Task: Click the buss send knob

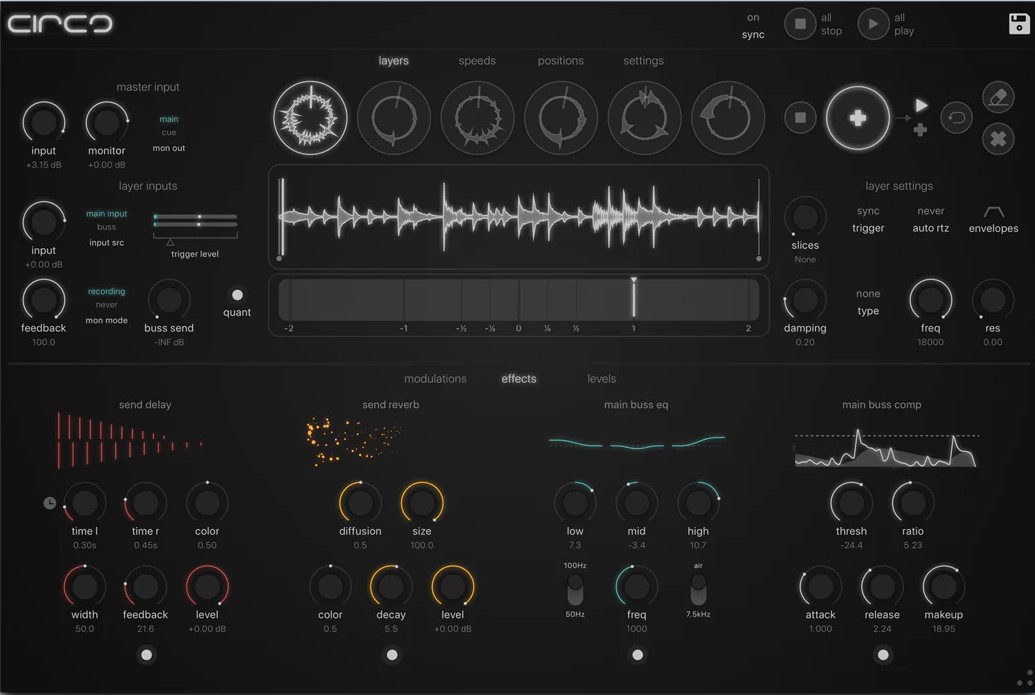Action: pyautogui.click(x=169, y=300)
